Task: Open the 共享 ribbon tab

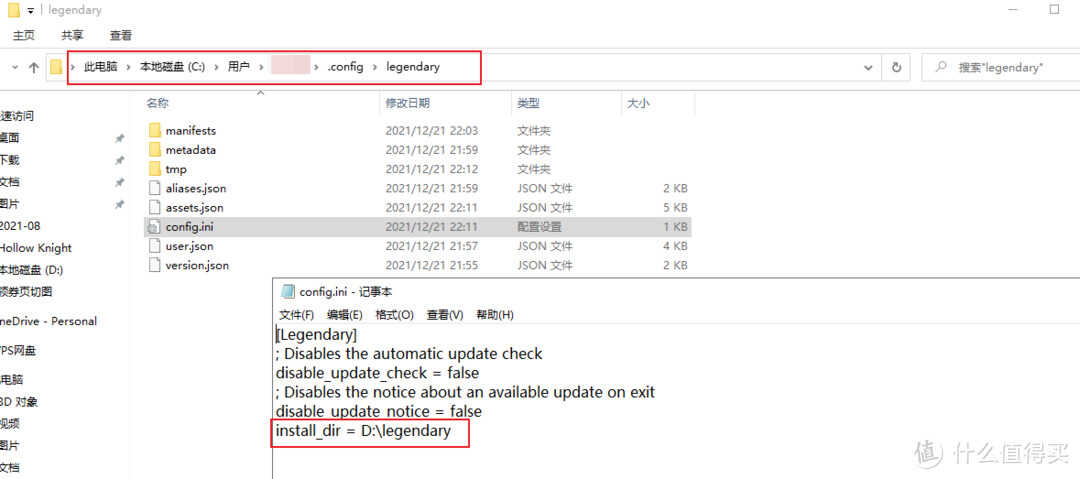Action: [x=72, y=35]
